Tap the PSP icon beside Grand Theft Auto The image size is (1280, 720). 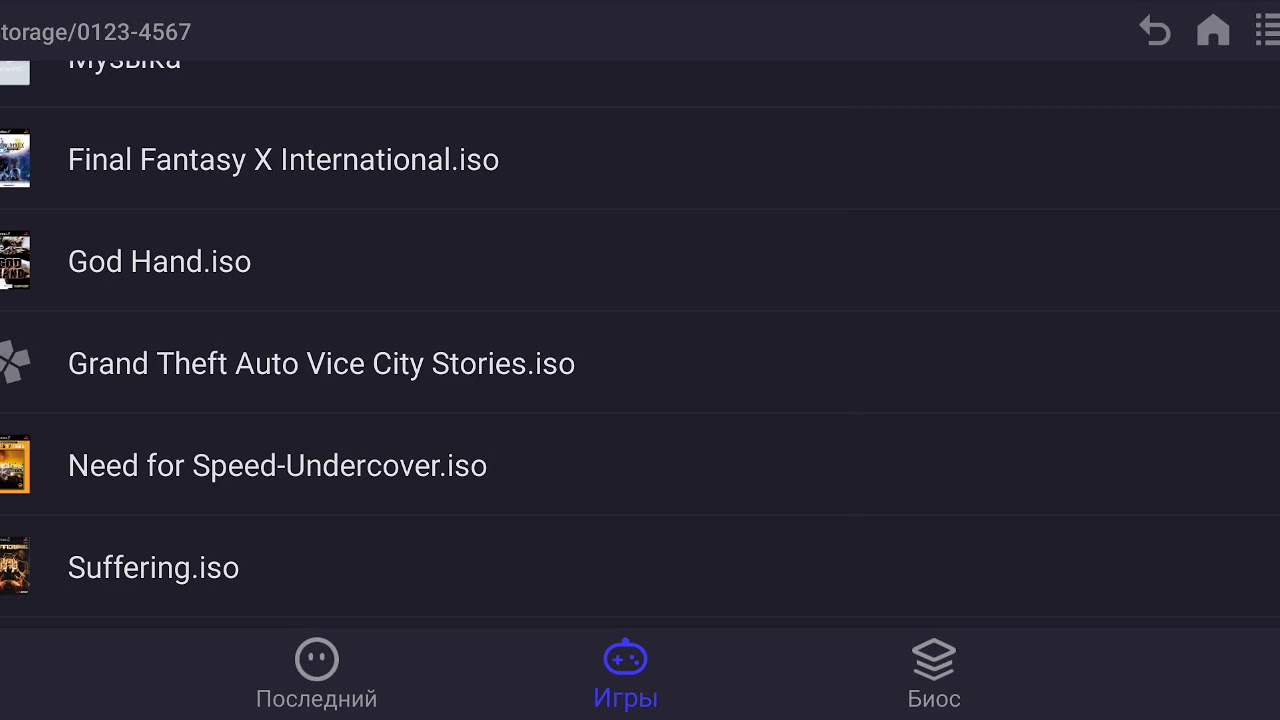(14, 363)
